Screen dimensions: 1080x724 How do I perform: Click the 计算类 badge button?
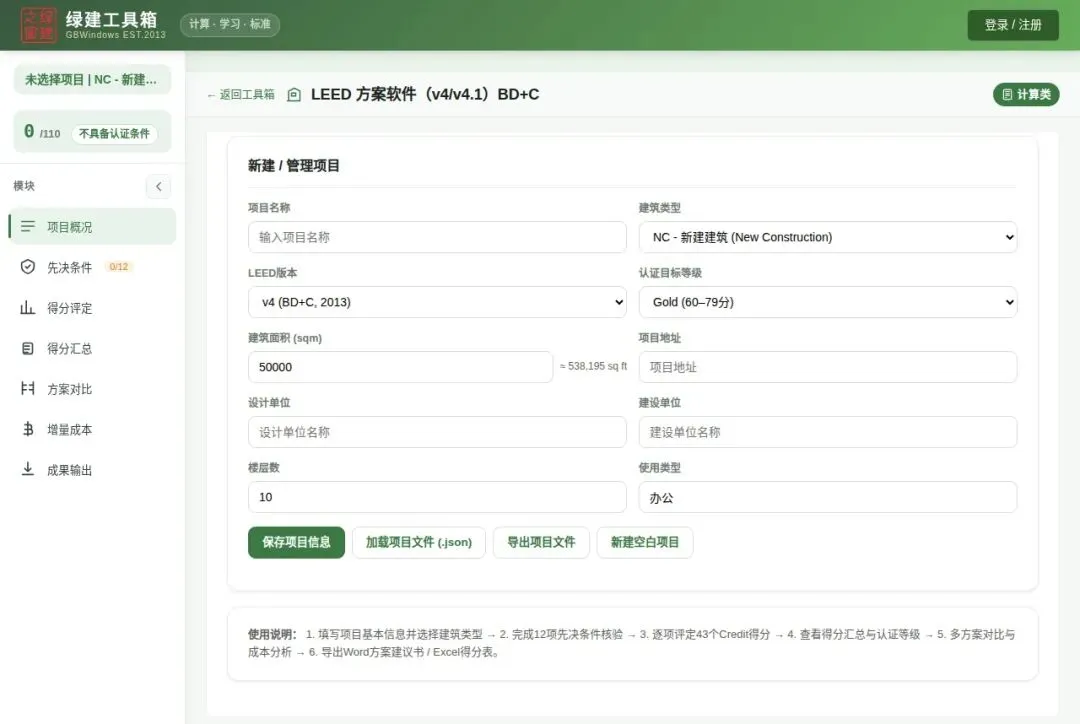(x=1026, y=94)
